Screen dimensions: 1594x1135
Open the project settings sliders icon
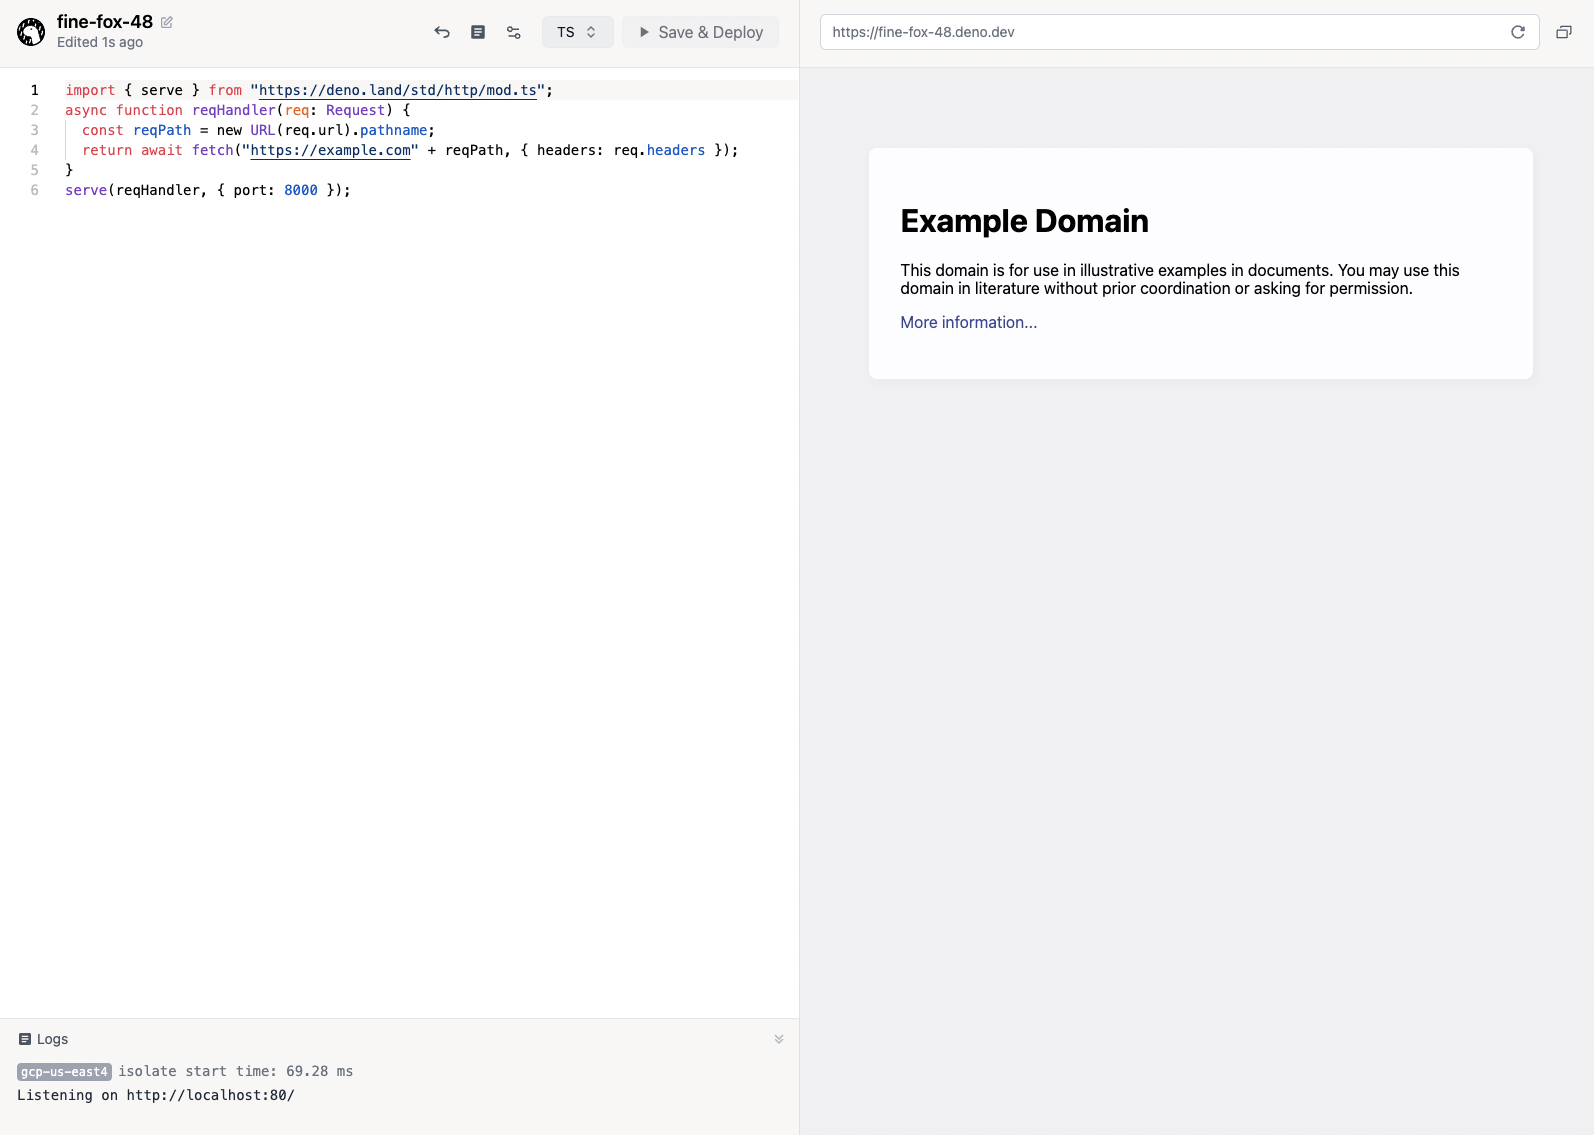pyautogui.click(x=514, y=32)
